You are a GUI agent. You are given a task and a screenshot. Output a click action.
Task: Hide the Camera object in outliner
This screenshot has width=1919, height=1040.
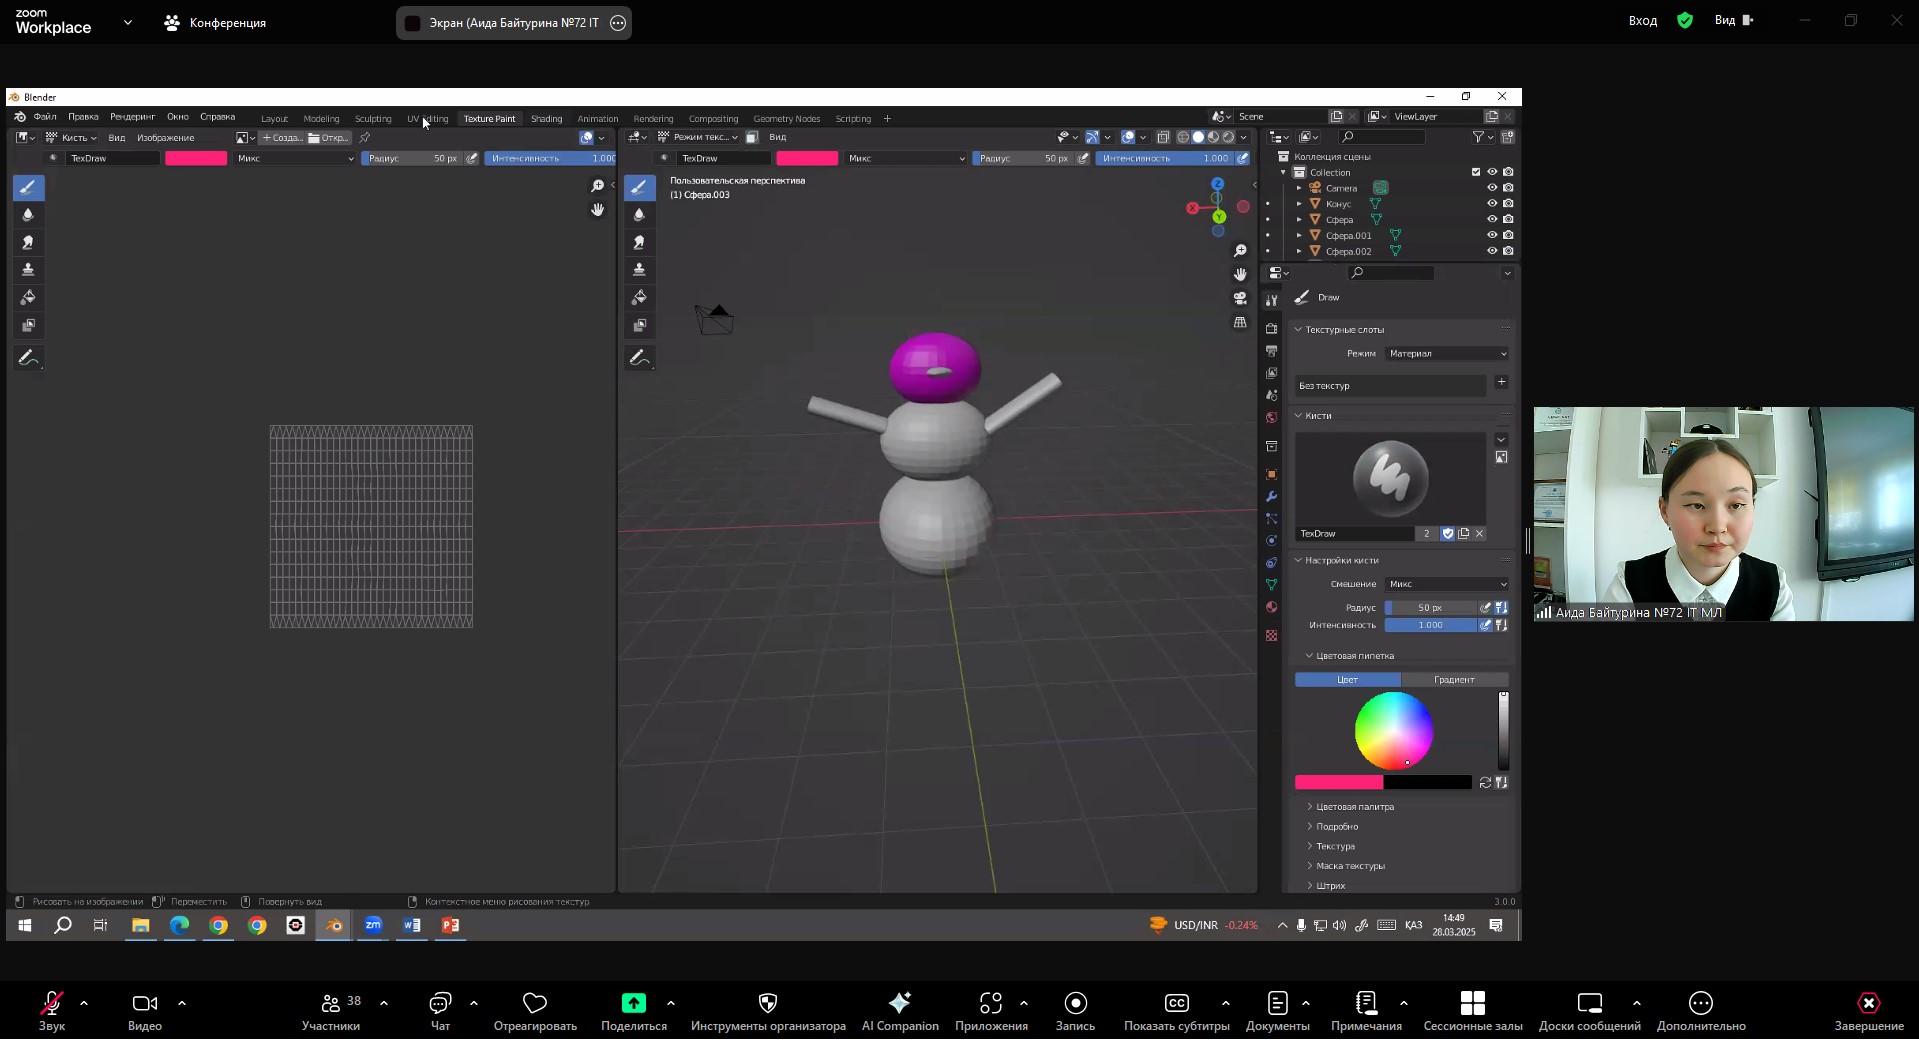coord(1491,188)
